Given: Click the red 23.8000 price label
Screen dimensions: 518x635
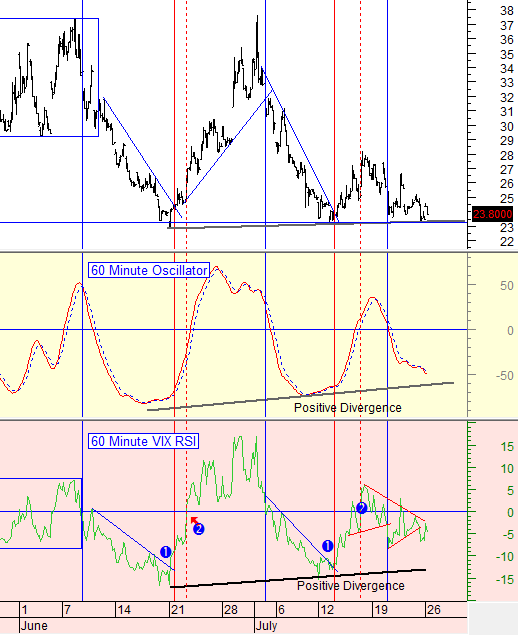Looking at the screenshot, I should pyautogui.click(x=492, y=213).
